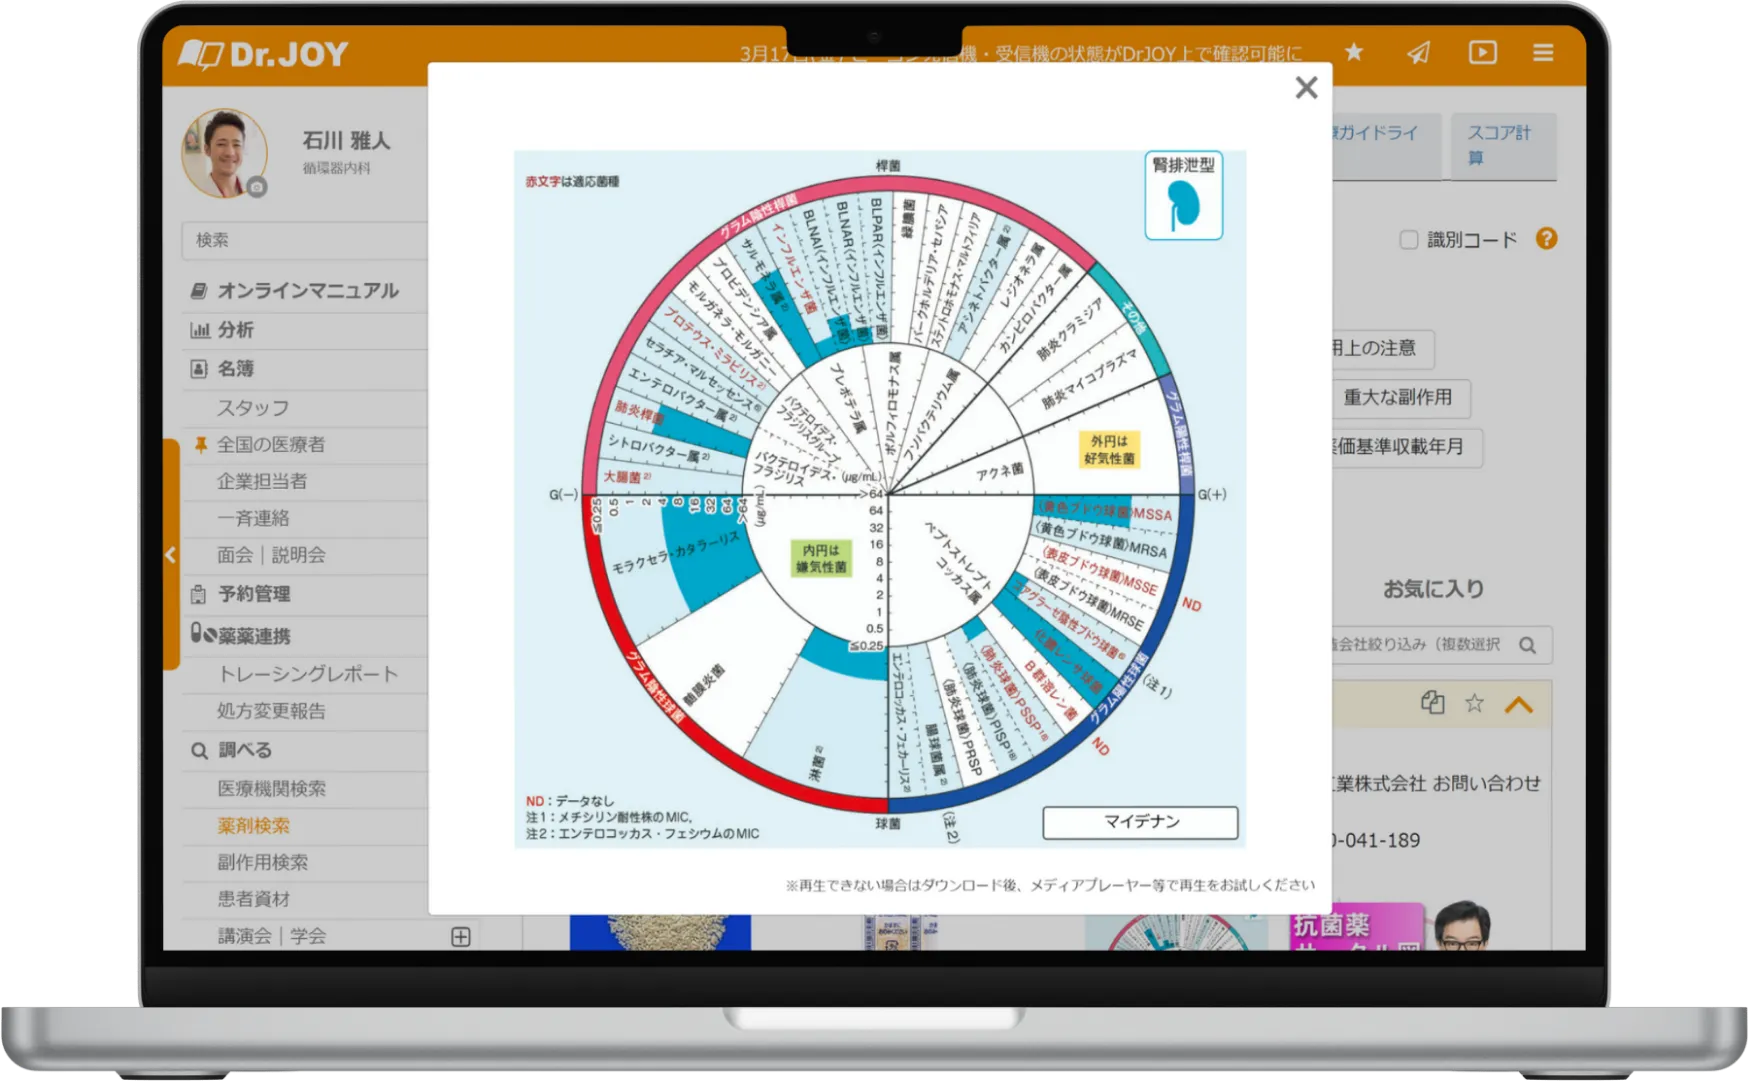This screenshot has height=1081, width=1750.
Task: Select 患者資材 in the sidebar
Action: pyautogui.click(x=253, y=899)
